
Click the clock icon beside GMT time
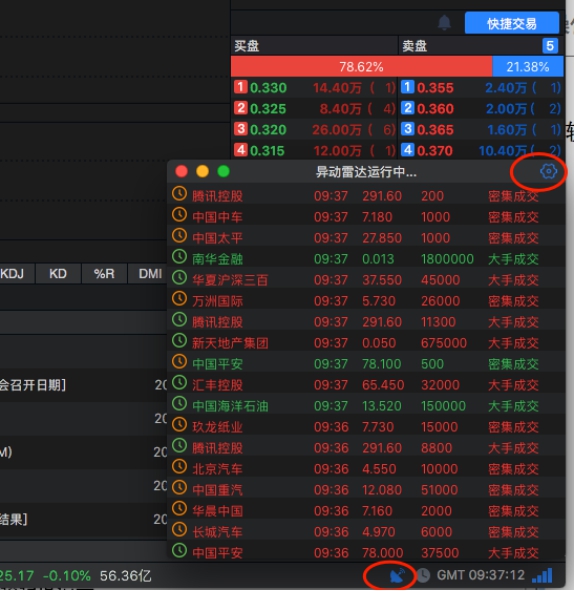tap(423, 576)
